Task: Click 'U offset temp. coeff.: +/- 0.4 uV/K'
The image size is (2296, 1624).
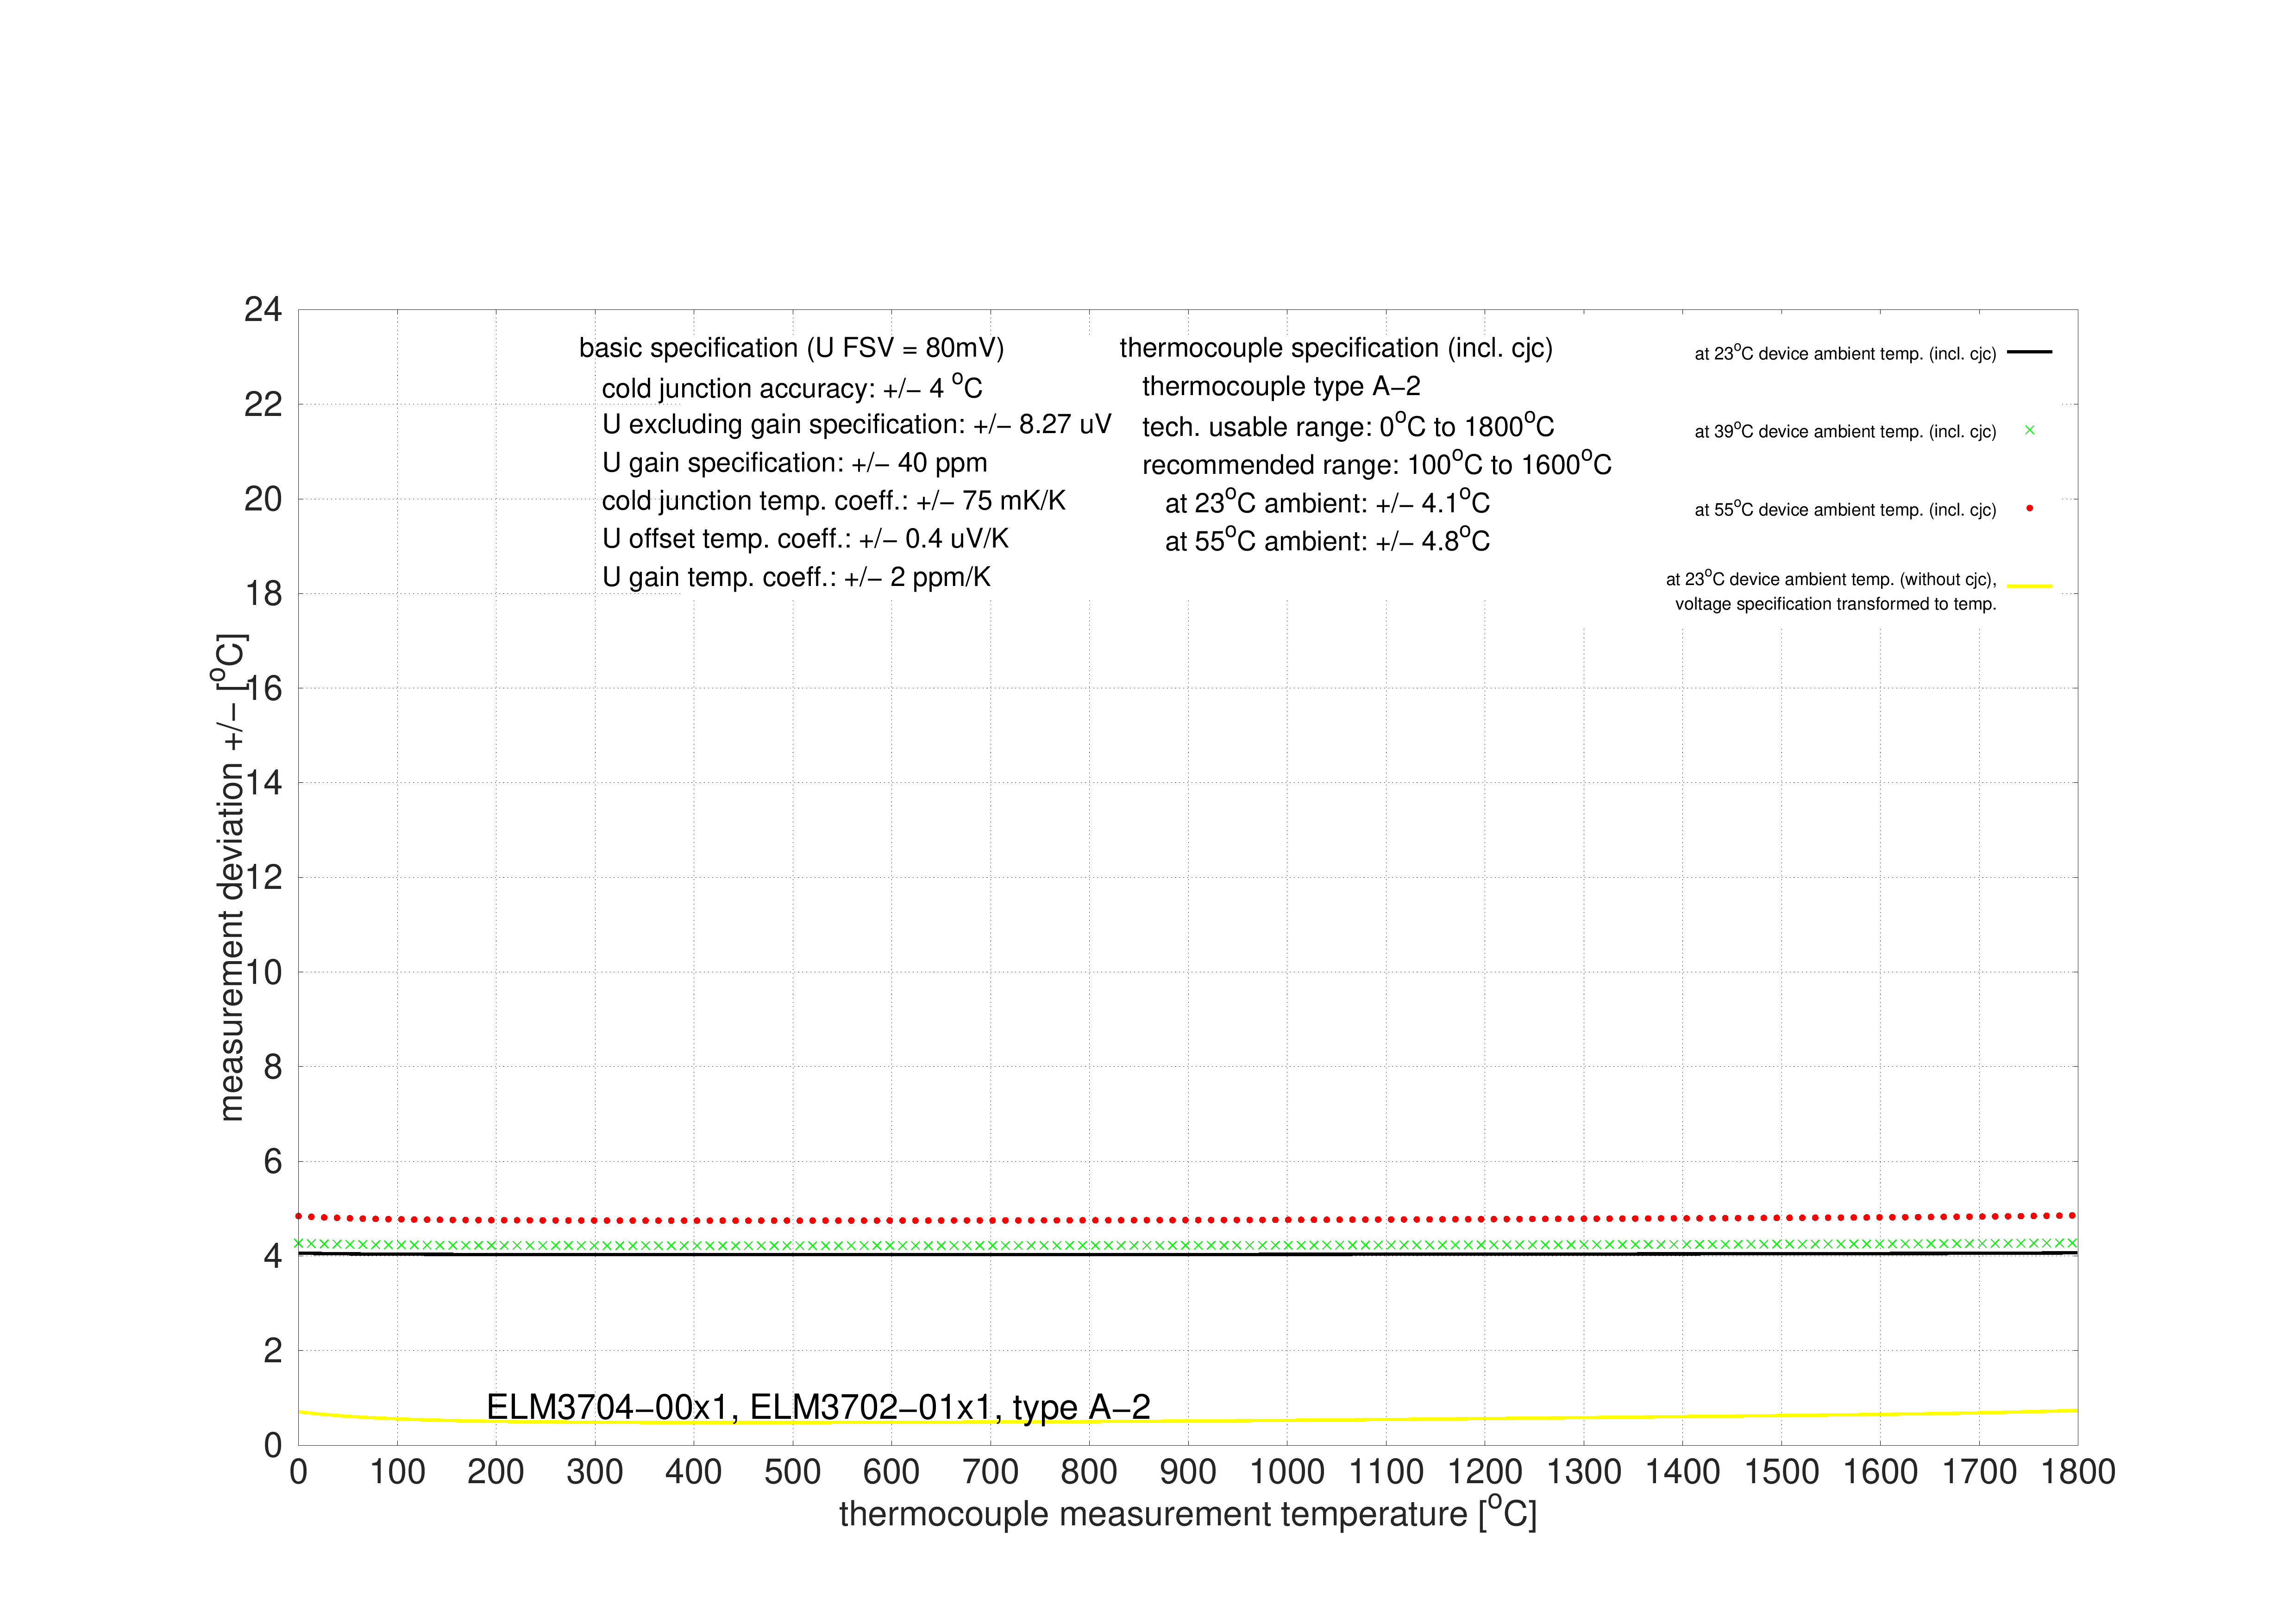Action: (805, 539)
